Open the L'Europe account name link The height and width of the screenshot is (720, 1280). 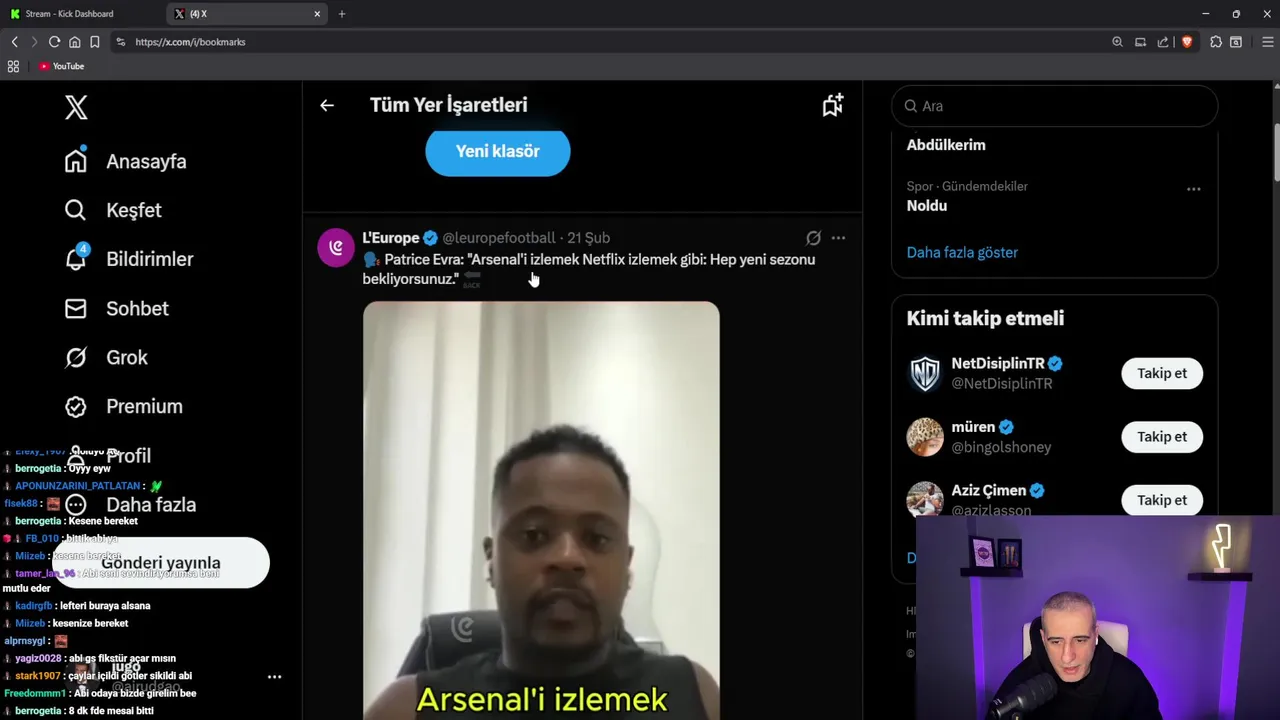tap(391, 238)
